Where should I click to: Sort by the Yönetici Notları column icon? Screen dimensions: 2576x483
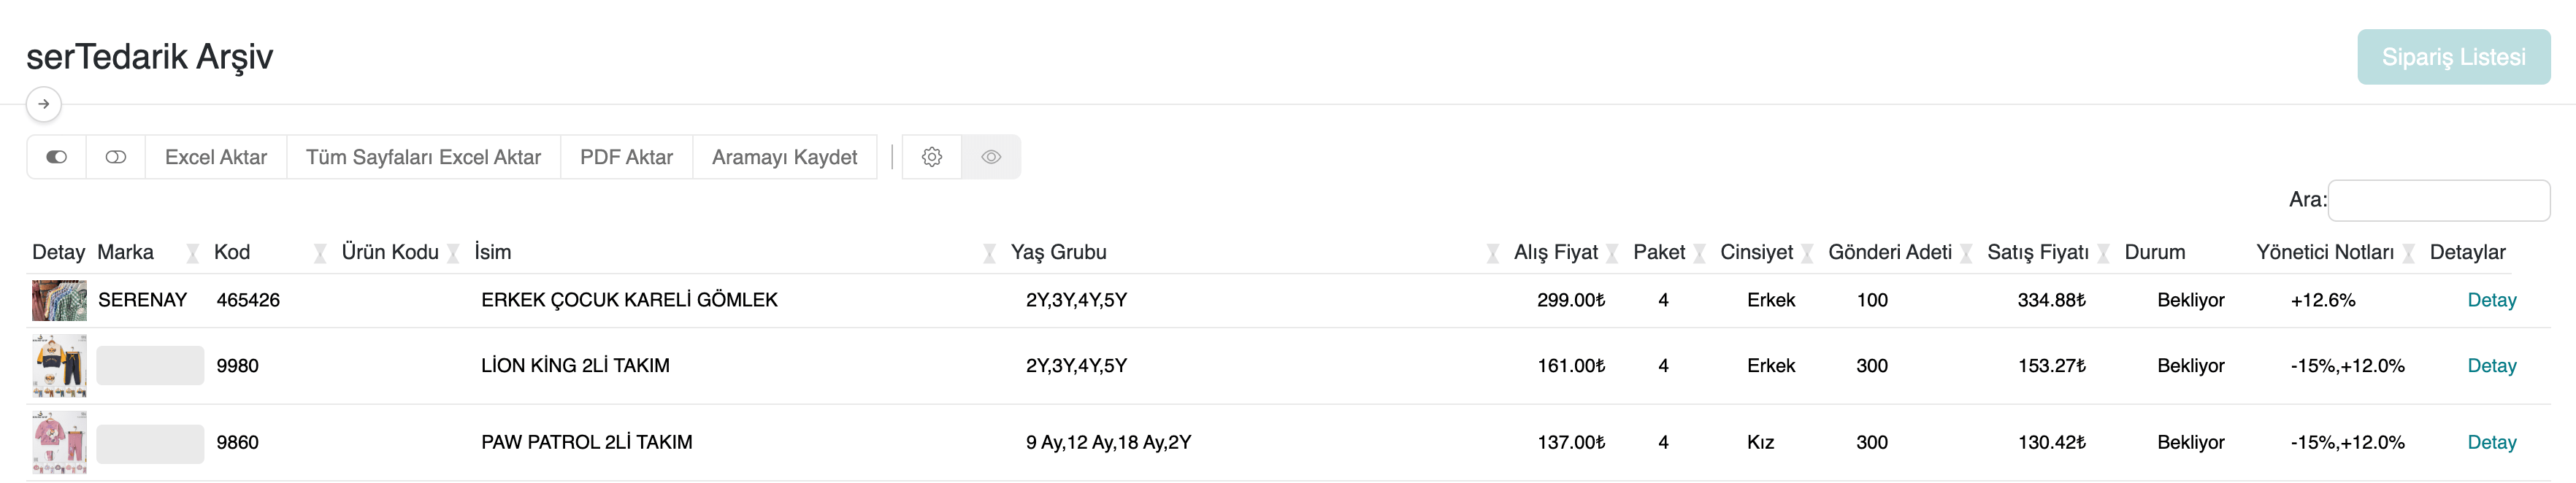(2408, 253)
